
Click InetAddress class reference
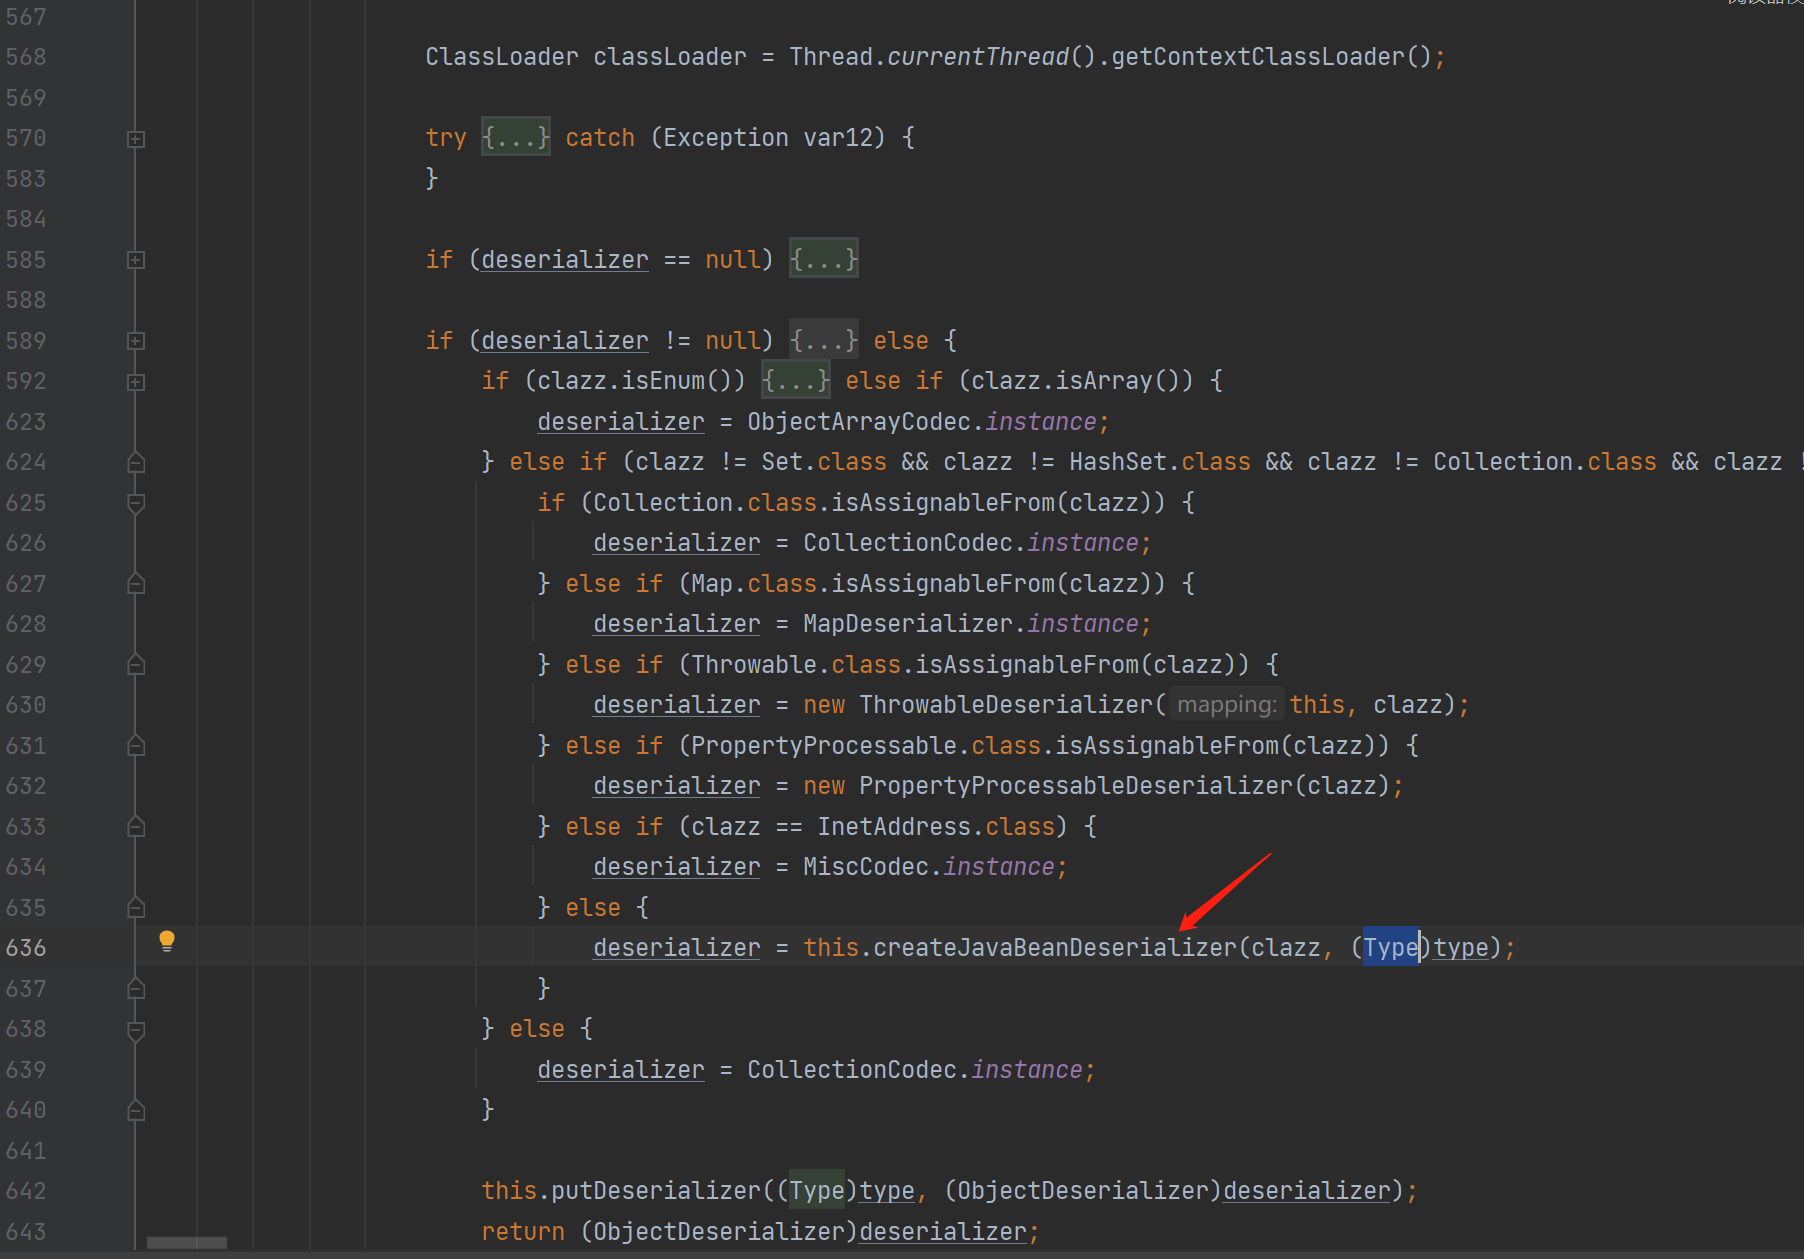pos(894,827)
